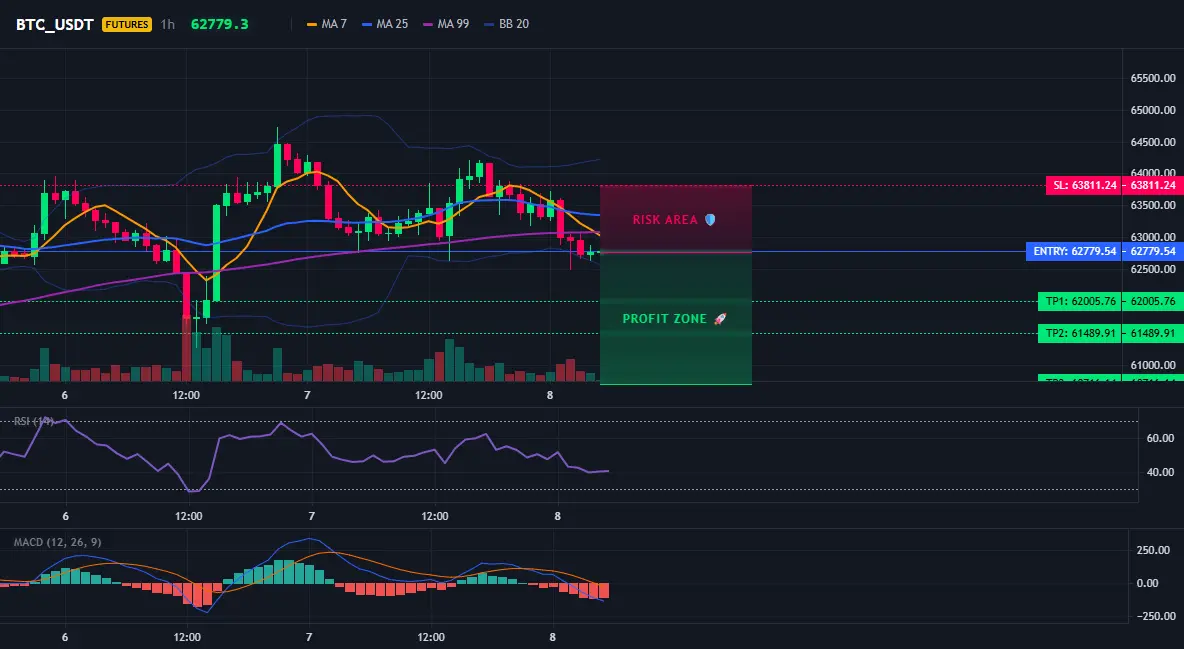Click the 0.00 label on MACD axis
This screenshot has width=1184, height=649.
pos(1147,583)
